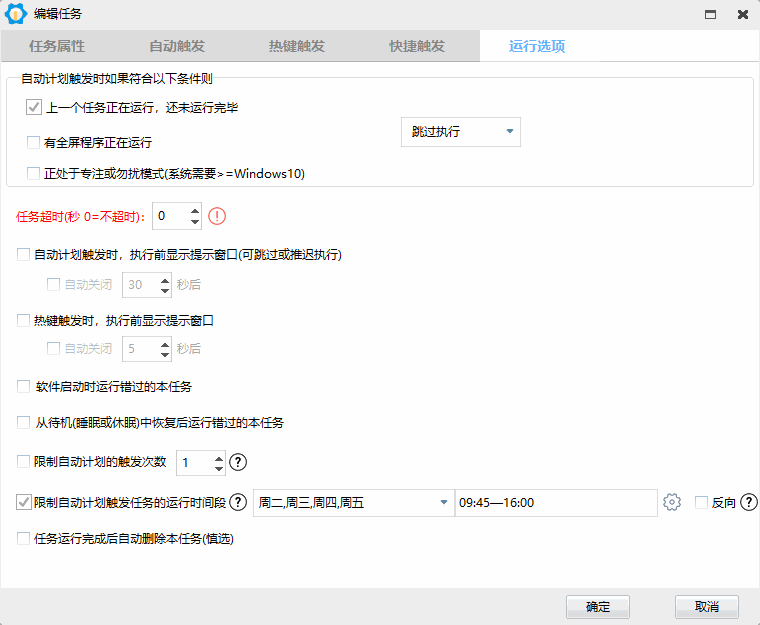Click the help icon next to 反向
This screenshot has width=760, height=625.
tap(748, 502)
